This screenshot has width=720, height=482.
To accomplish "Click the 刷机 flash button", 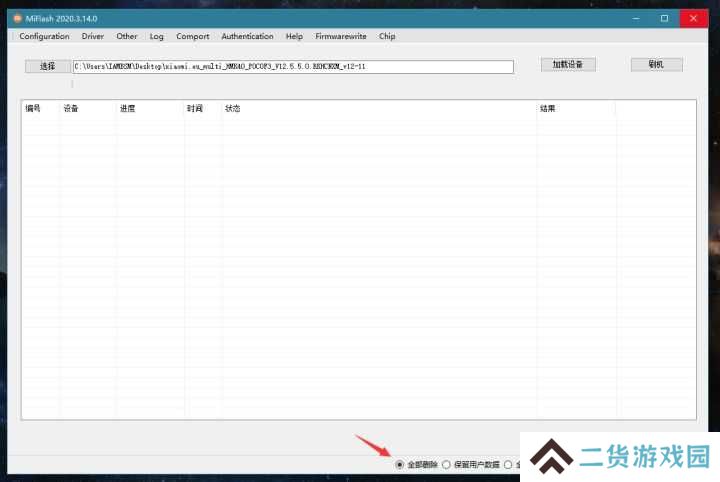I will [x=657, y=65].
